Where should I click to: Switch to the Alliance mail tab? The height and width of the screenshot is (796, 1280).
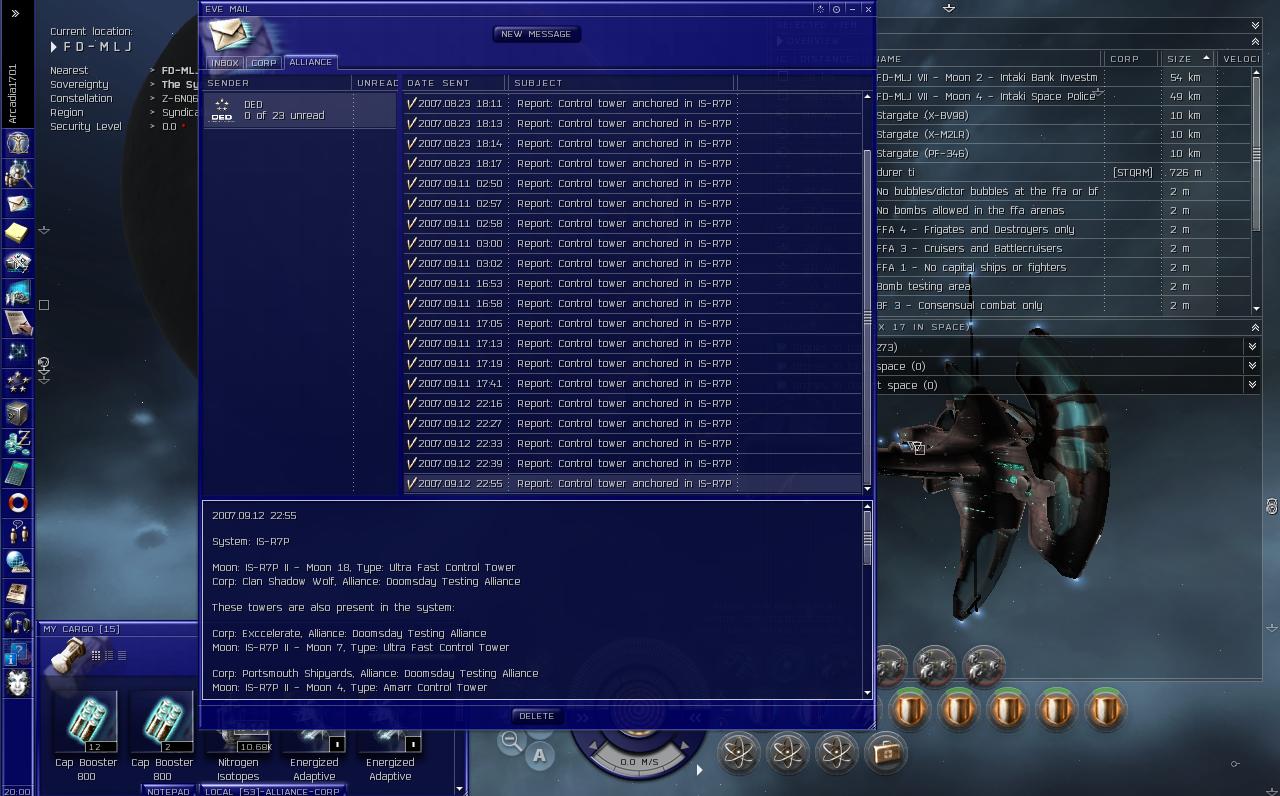[x=311, y=62]
